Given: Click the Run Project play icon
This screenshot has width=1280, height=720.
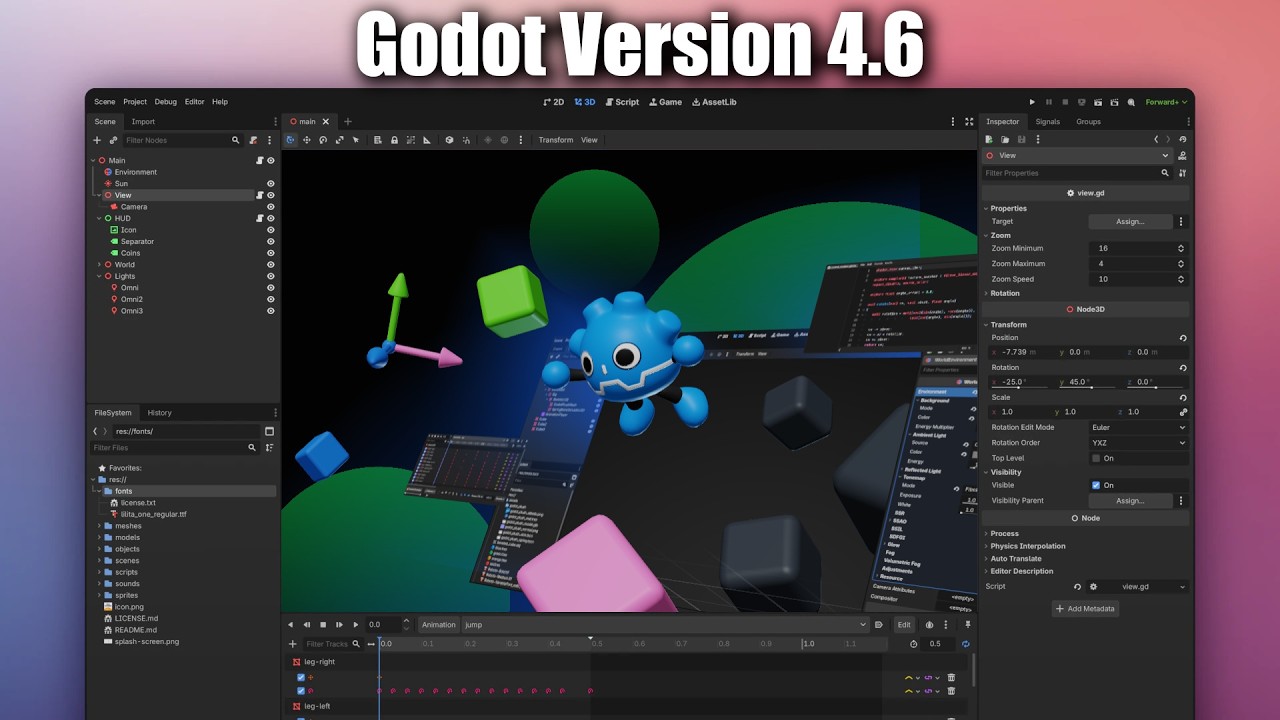Looking at the screenshot, I should coord(1033,102).
